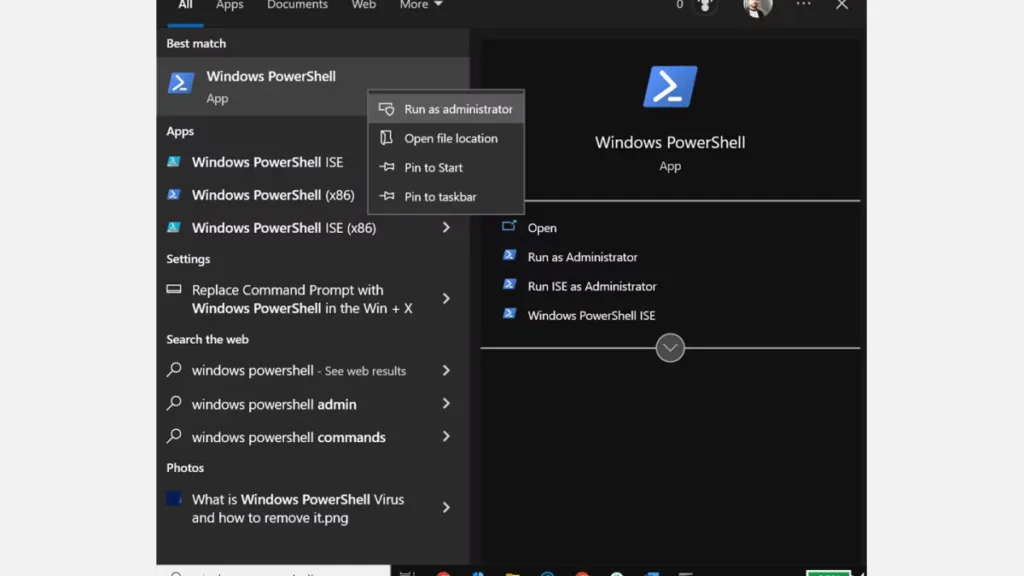The image size is (1024, 576).
Task: Click PowerShell icon beside Run ISE as Administrator
Action: pos(509,285)
